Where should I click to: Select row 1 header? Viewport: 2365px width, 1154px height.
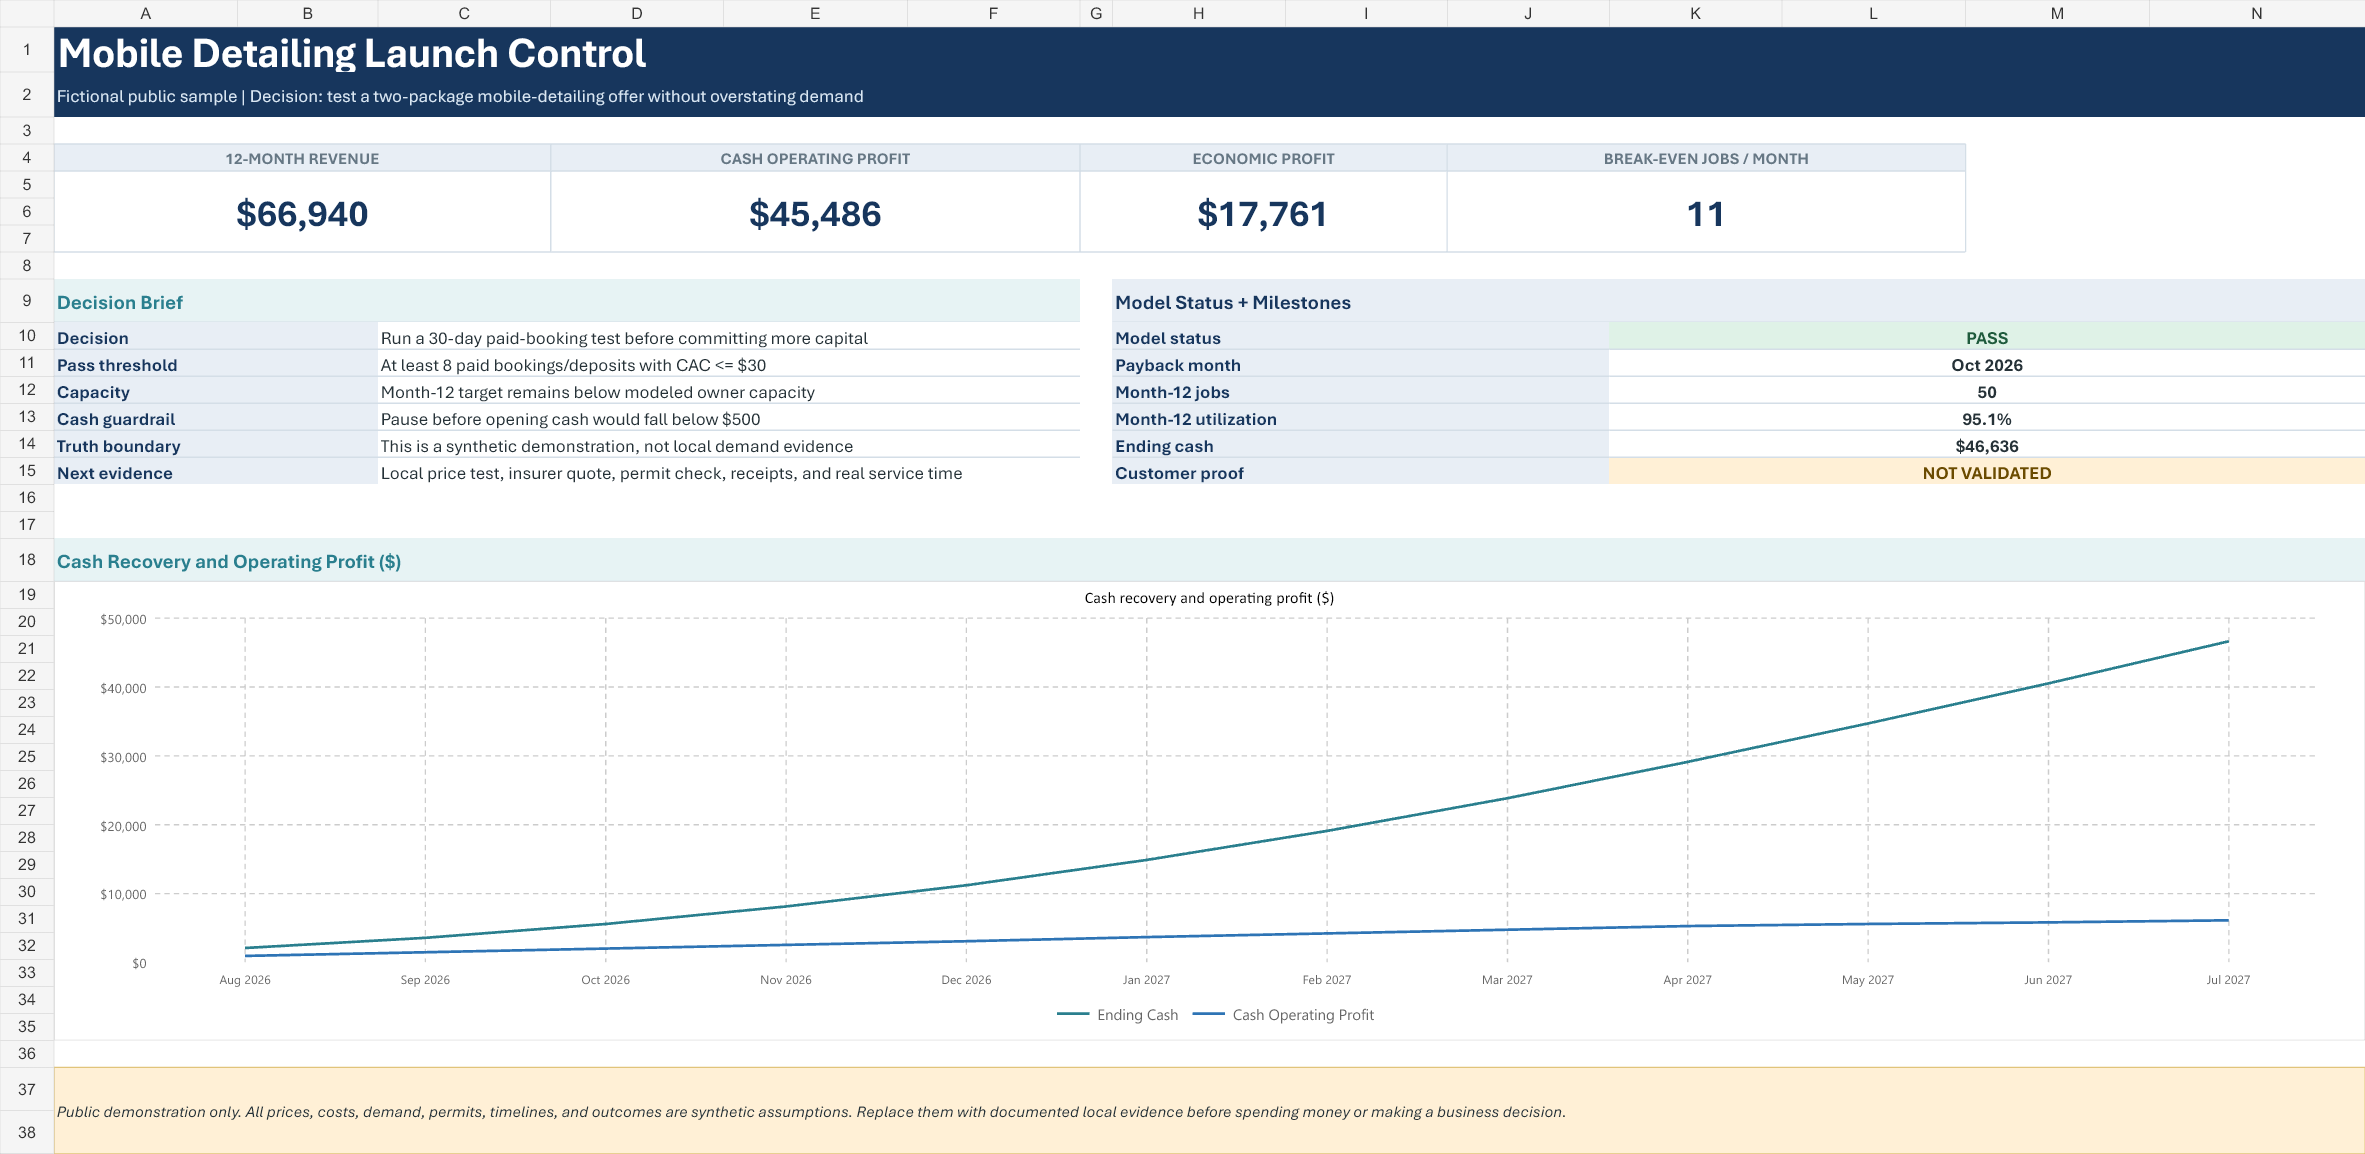click(27, 49)
